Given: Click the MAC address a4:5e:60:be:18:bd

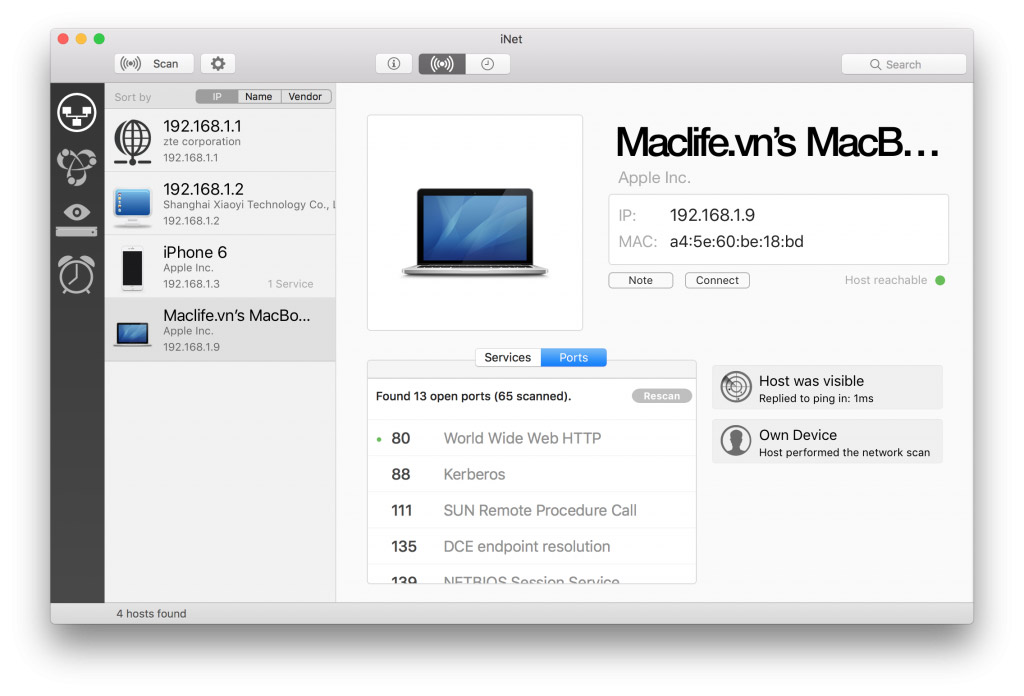Looking at the screenshot, I should click(737, 242).
